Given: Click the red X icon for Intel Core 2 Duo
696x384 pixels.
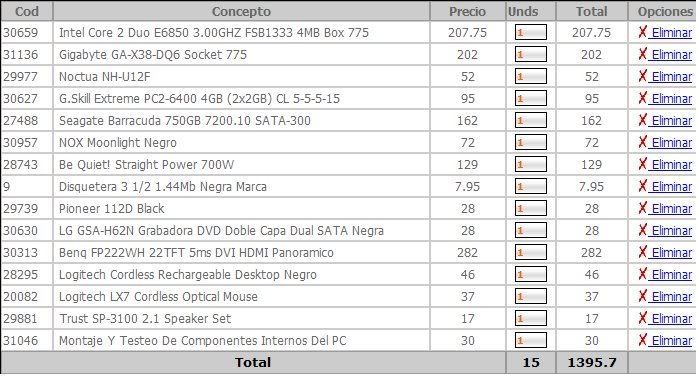Looking at the screenshot, I should [642, 32].
